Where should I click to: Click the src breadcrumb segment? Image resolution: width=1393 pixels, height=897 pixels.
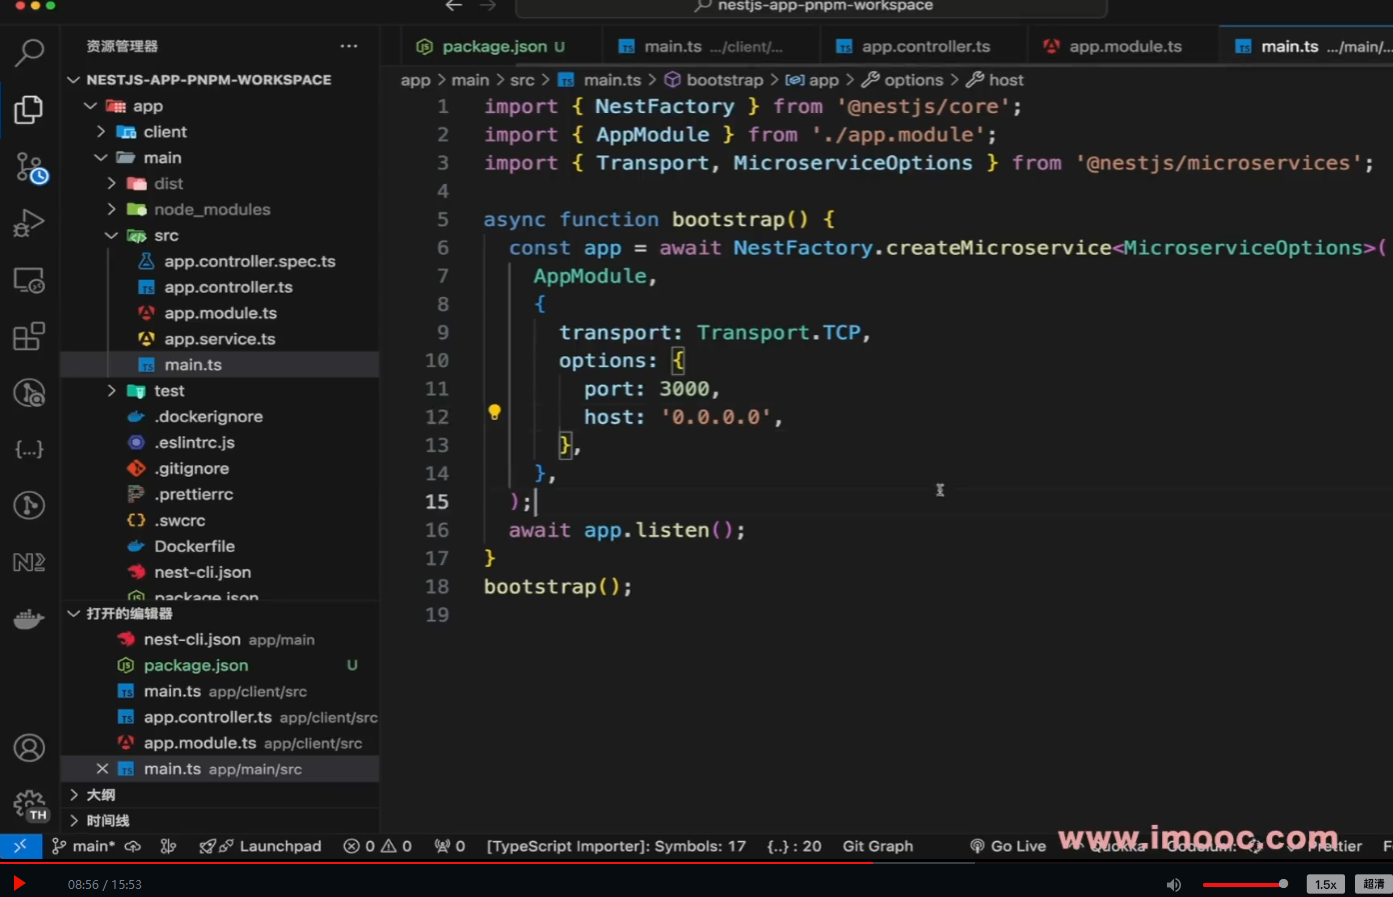pyautogui.click(x=522, y=80)
